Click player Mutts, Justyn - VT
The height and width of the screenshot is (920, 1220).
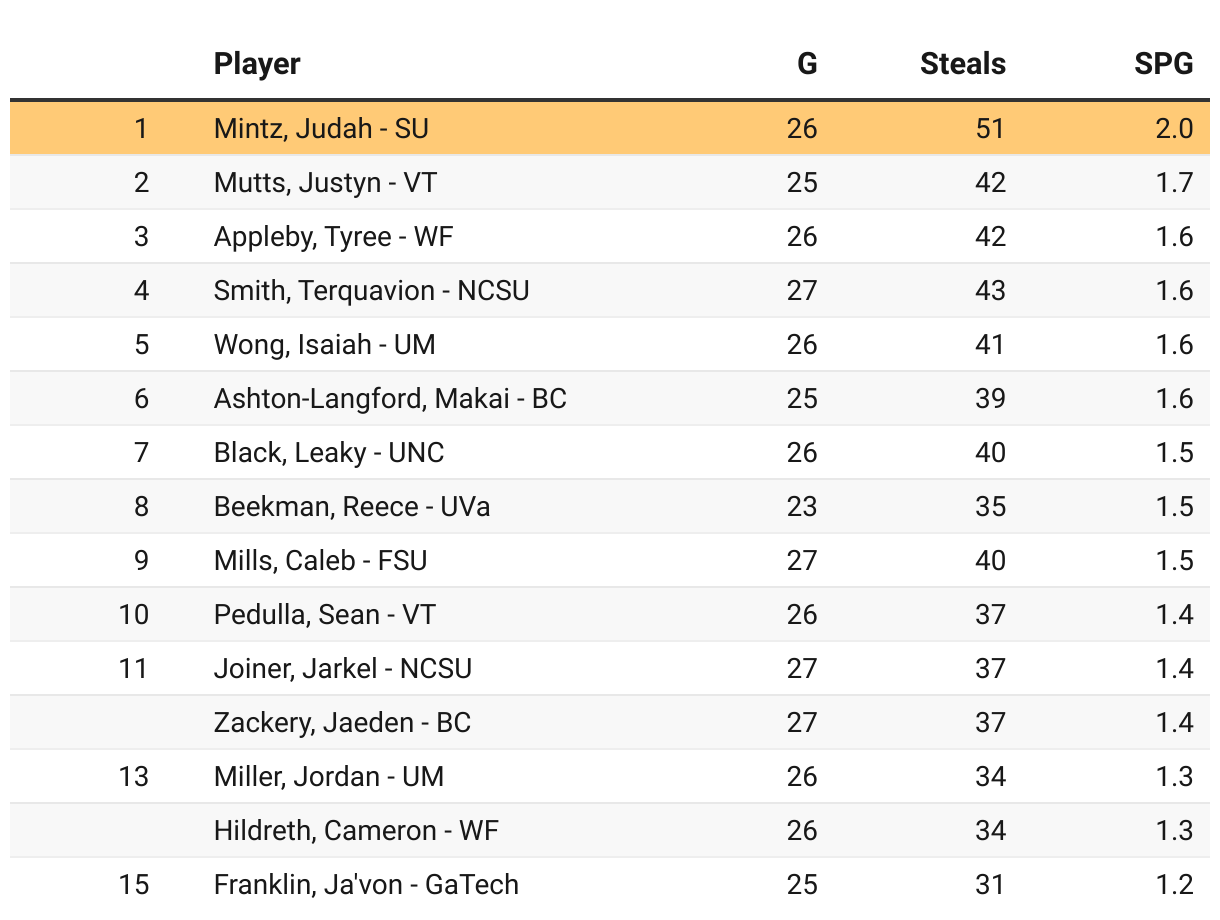pyautogui.click(x=325, y=182)
